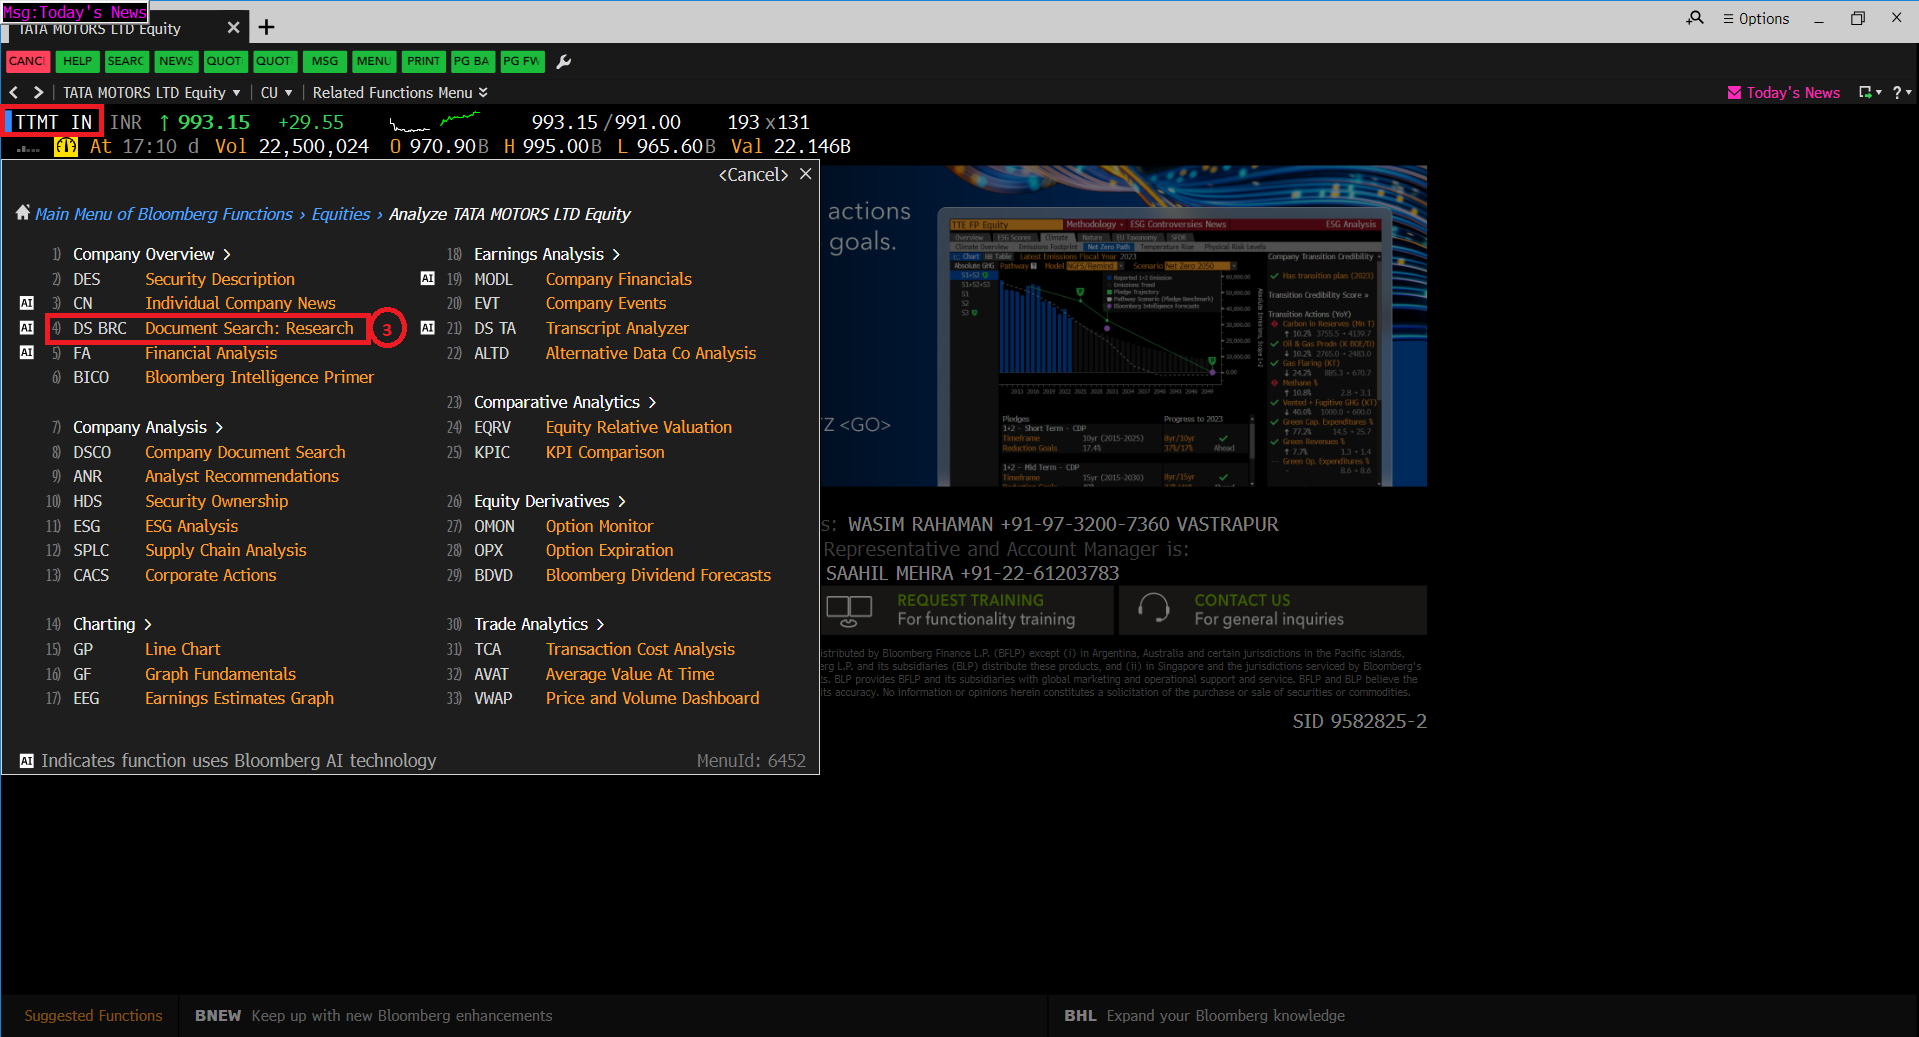1919x1037 pixels.
Task: Click the NEWS key button
Action: click(x=176, y=61)
